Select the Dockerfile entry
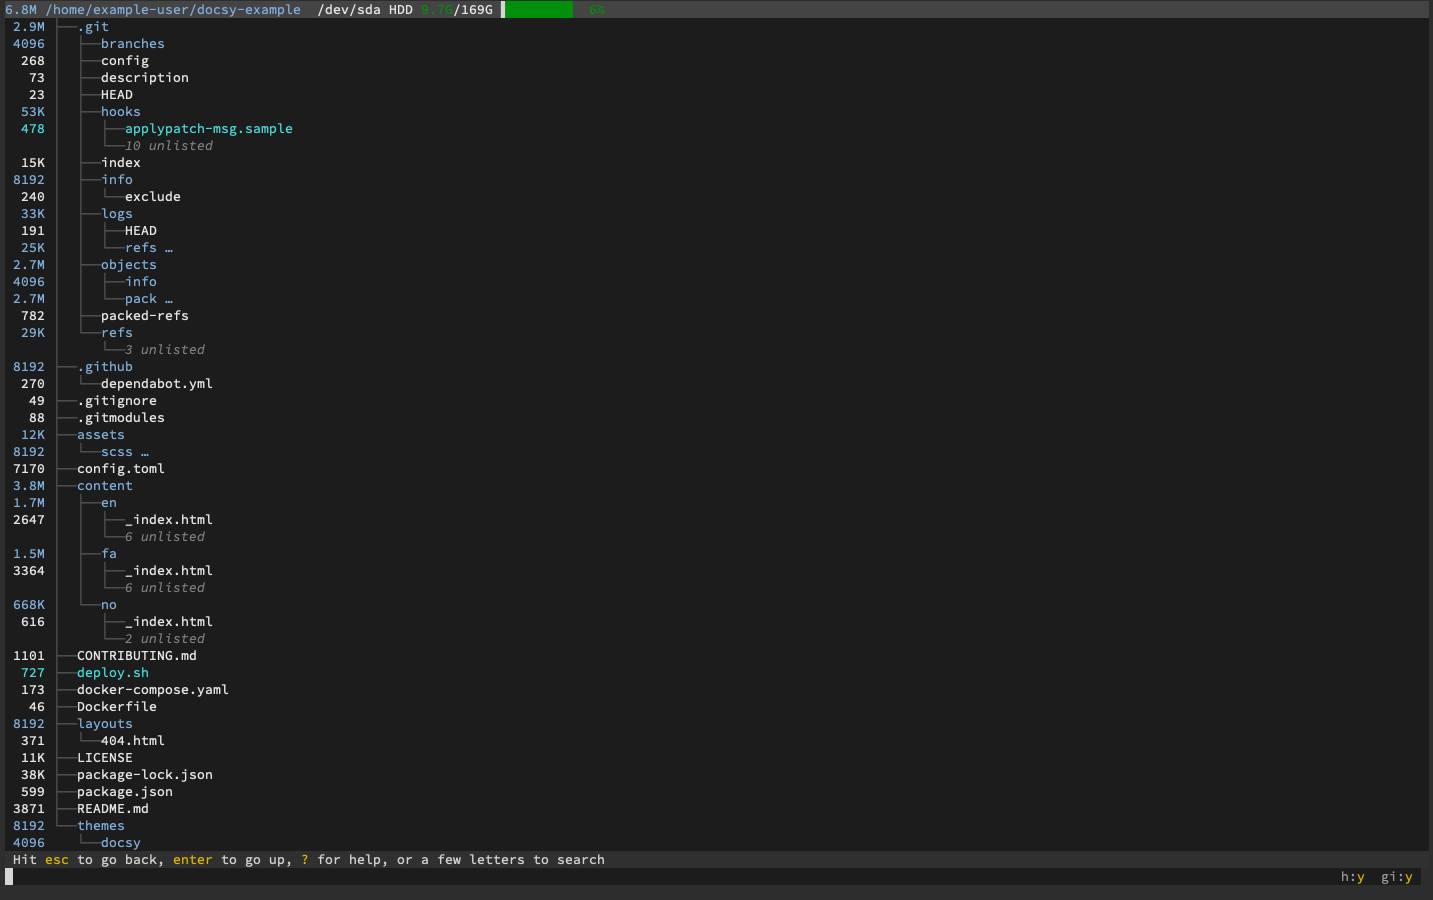This screenshot has height=900, width=1433. [x=116, y=706]
